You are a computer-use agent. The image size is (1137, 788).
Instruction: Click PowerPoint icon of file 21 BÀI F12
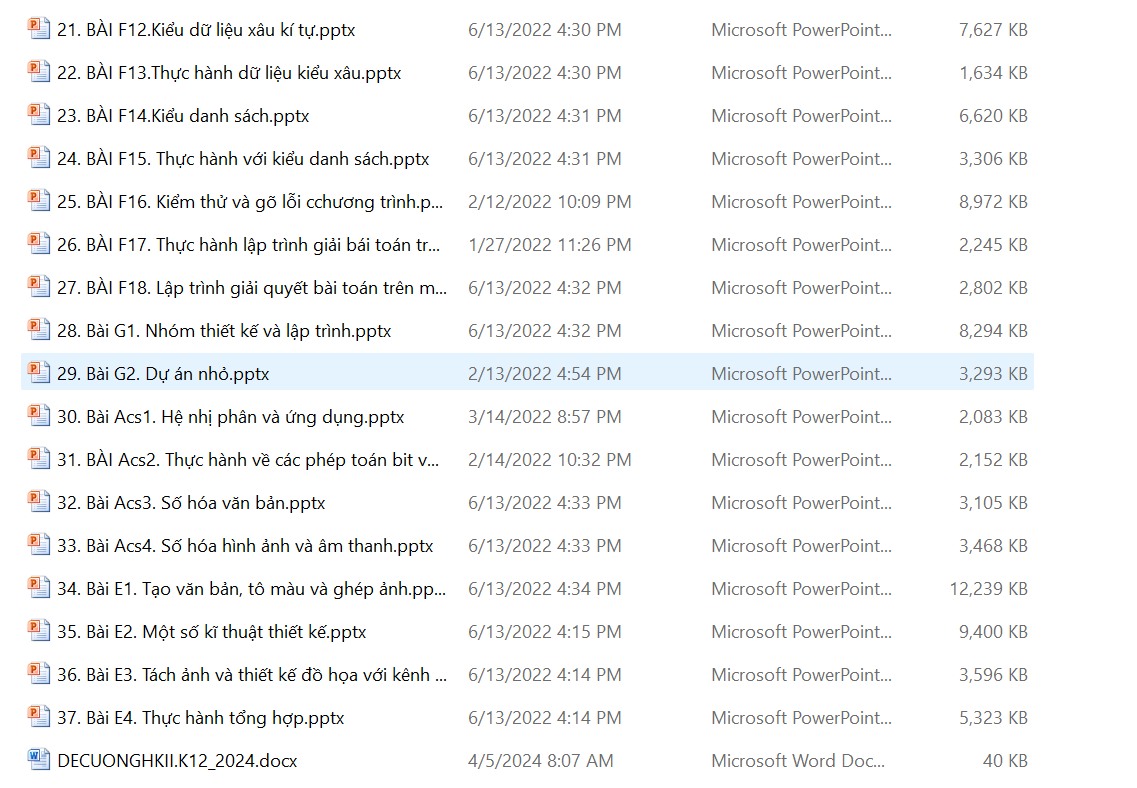coord(38,29)
